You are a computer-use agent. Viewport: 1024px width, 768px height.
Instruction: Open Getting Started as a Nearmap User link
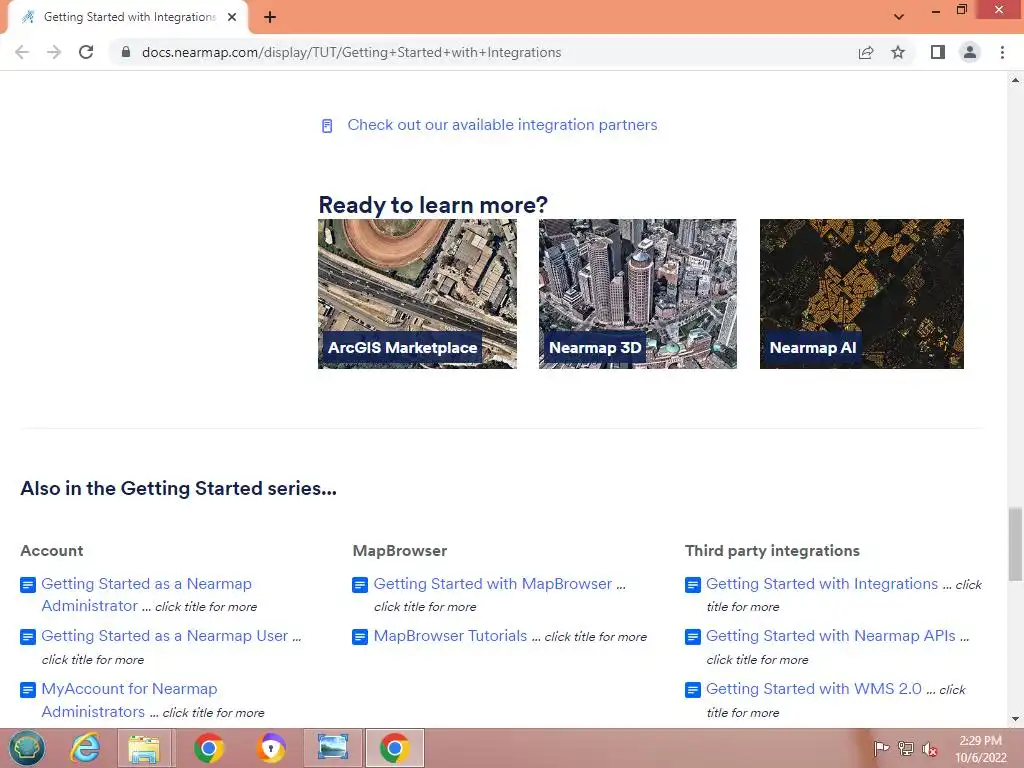click(165, 635)
